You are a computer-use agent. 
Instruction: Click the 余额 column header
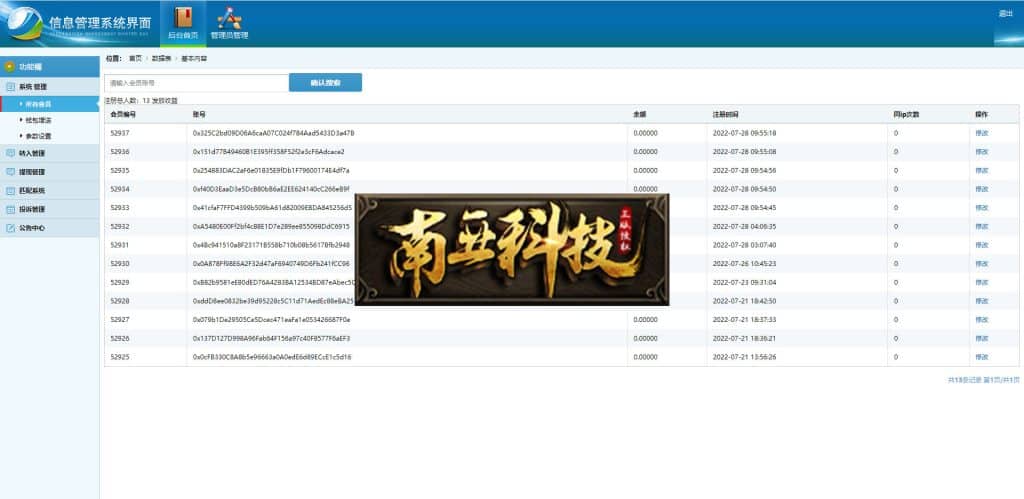639,114
